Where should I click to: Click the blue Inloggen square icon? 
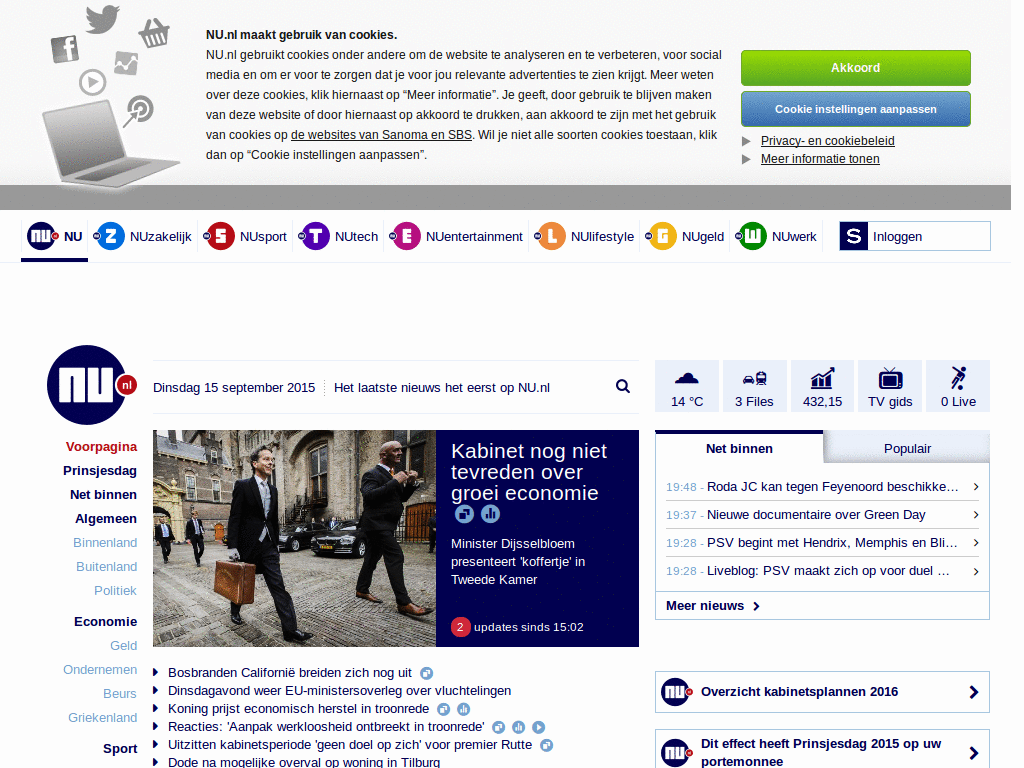(x=853, y=236)
